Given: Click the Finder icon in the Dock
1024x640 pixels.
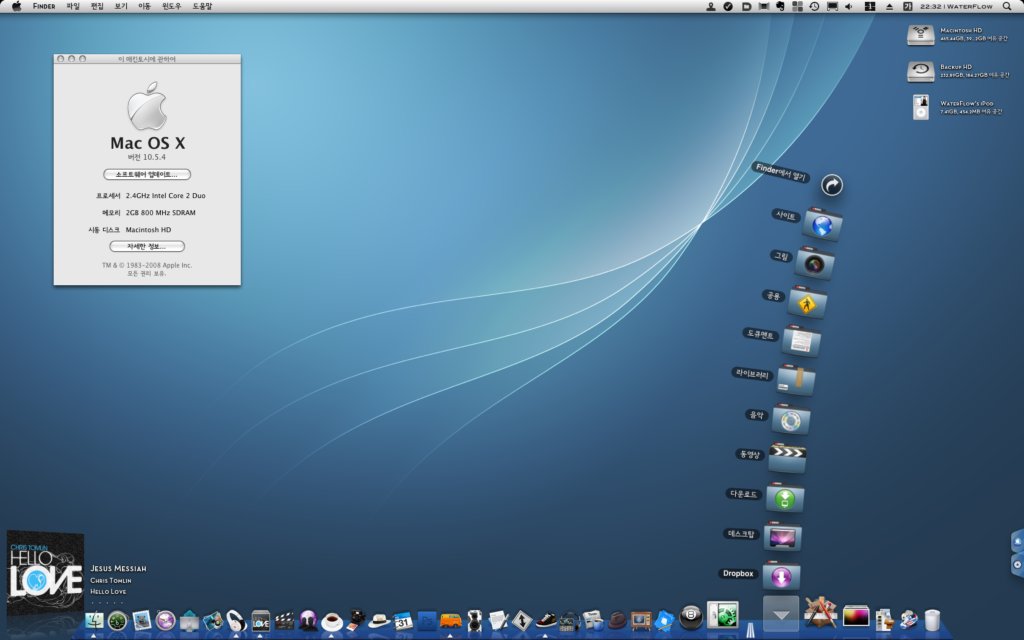Looking at the screenshot, I should click(x=94, y=620).
